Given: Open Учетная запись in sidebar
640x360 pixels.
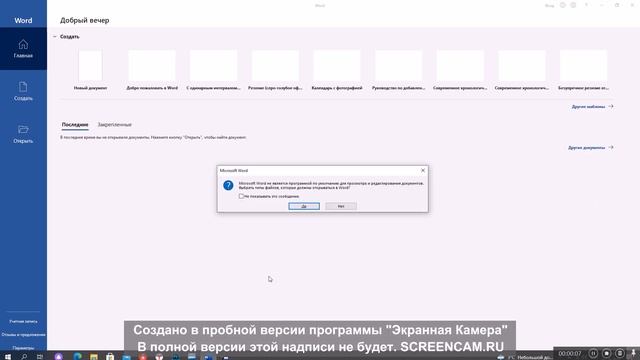Looking at the screenshot, I should tap(23, 322).
